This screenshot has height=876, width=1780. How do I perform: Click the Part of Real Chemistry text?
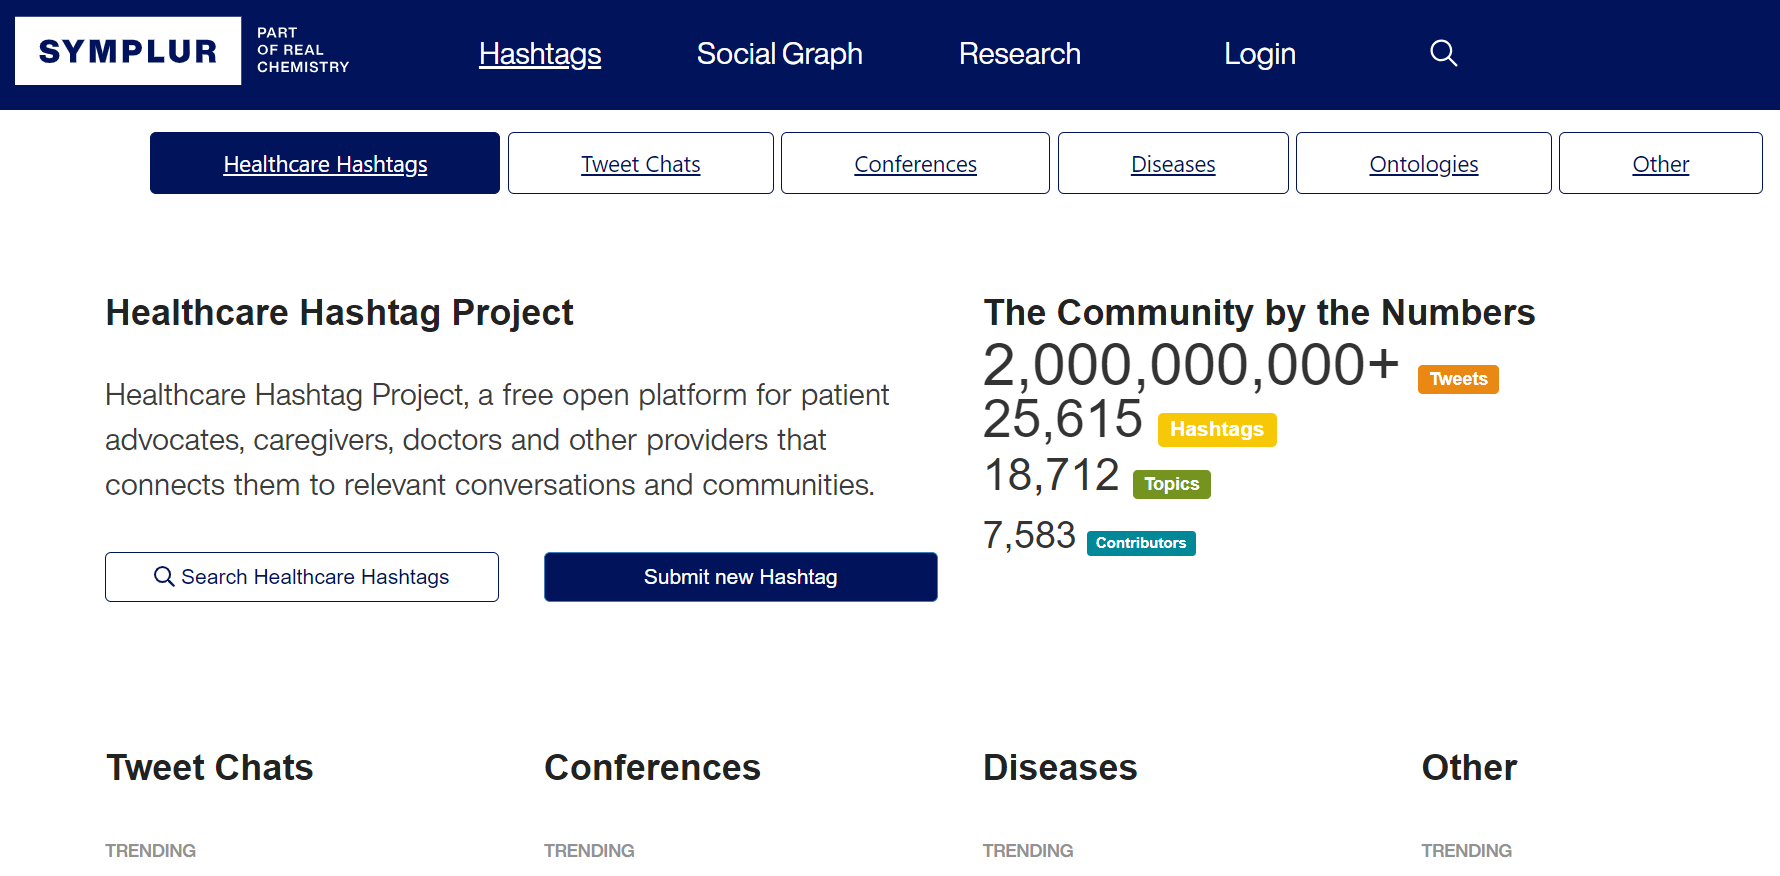[x=302, y=50]
